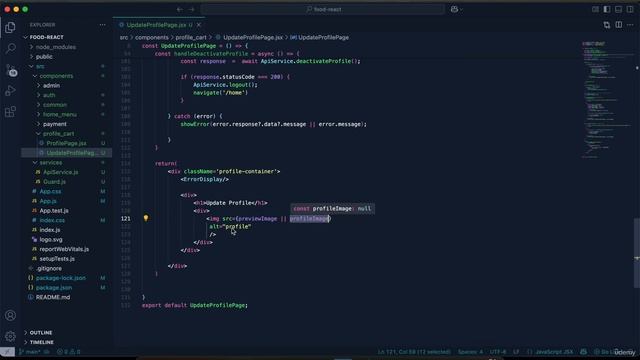Screen dimensions: 640x360
Task: Click the editor vertical scrollbar thumb
Action: [x=636, y=253]
